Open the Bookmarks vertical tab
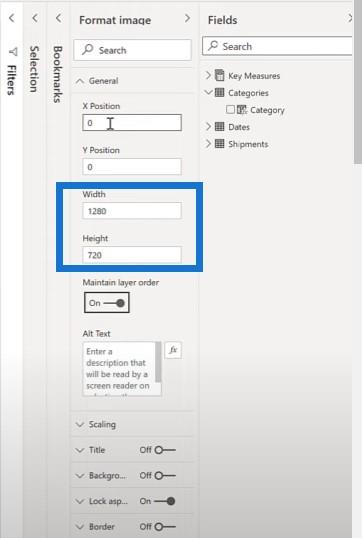 [x=58, y=74]
